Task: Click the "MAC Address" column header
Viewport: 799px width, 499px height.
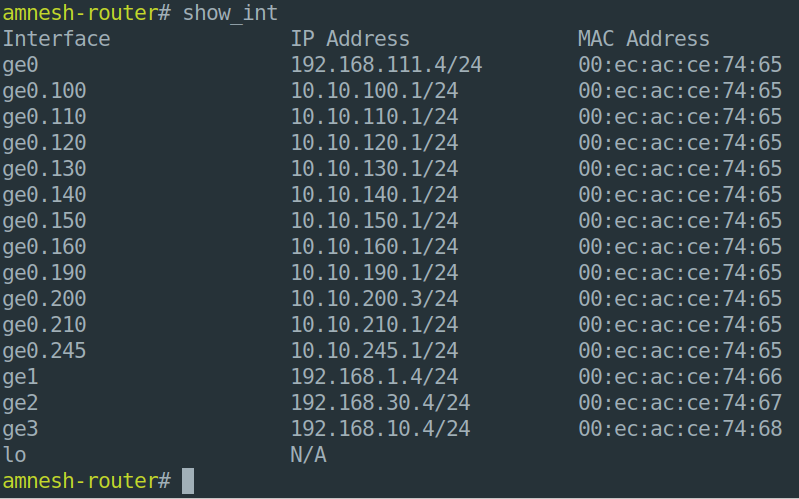Action: (x=644, y=39)
